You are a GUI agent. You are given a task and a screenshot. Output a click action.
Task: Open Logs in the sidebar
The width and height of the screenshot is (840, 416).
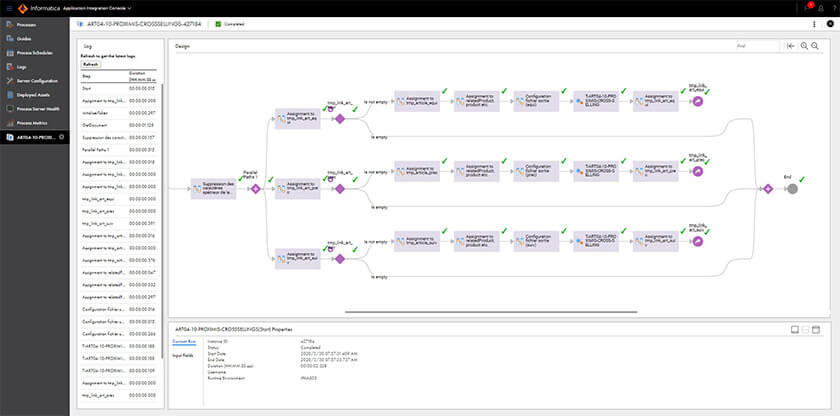point(35,67)
